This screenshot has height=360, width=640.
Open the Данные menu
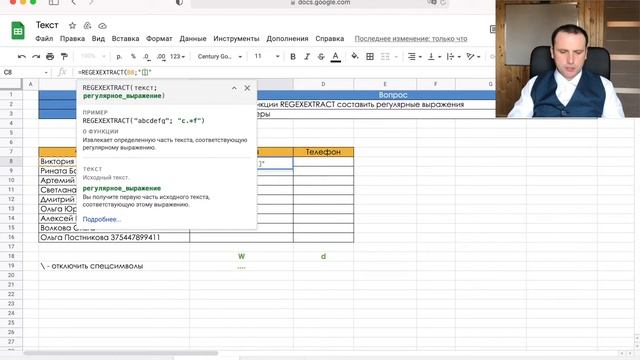click(x=193, y=39)
